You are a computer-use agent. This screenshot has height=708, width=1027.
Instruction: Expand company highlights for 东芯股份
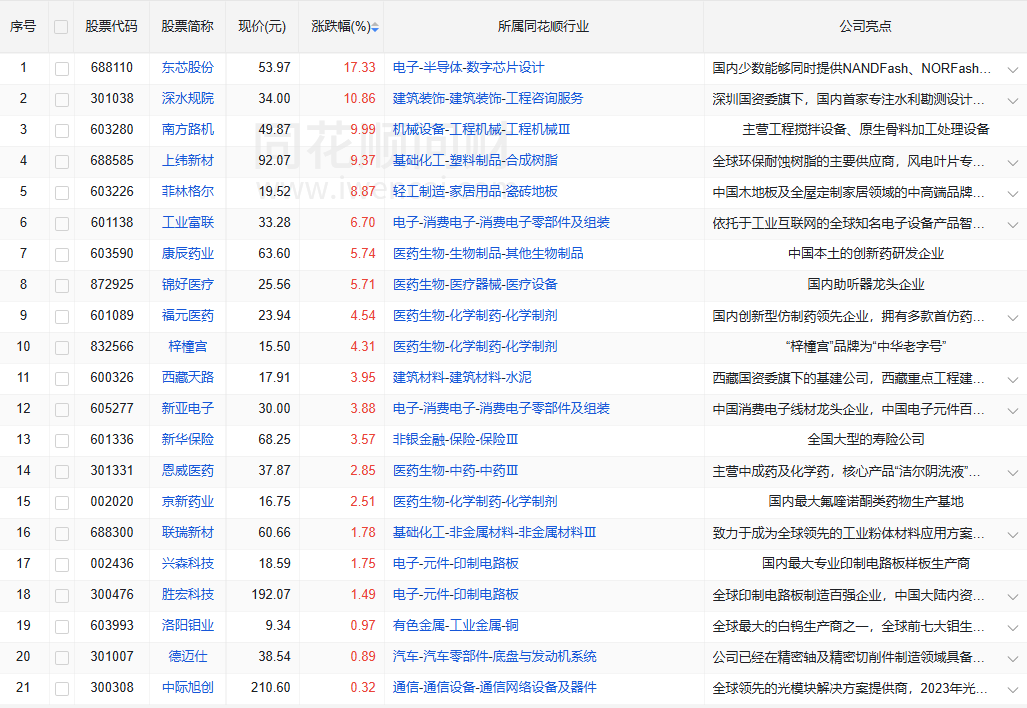tap(1013, 69)
